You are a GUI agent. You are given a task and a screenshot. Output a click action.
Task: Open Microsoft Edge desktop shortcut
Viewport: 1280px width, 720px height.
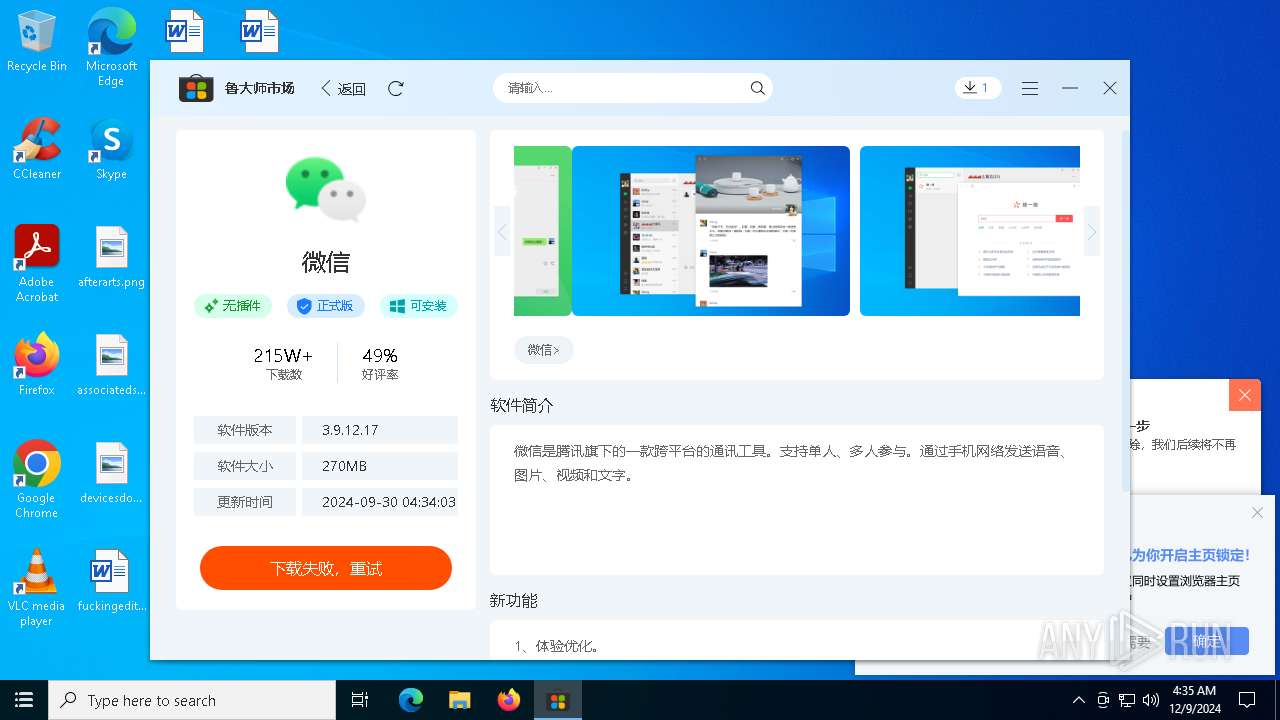[x=111, y=47]
